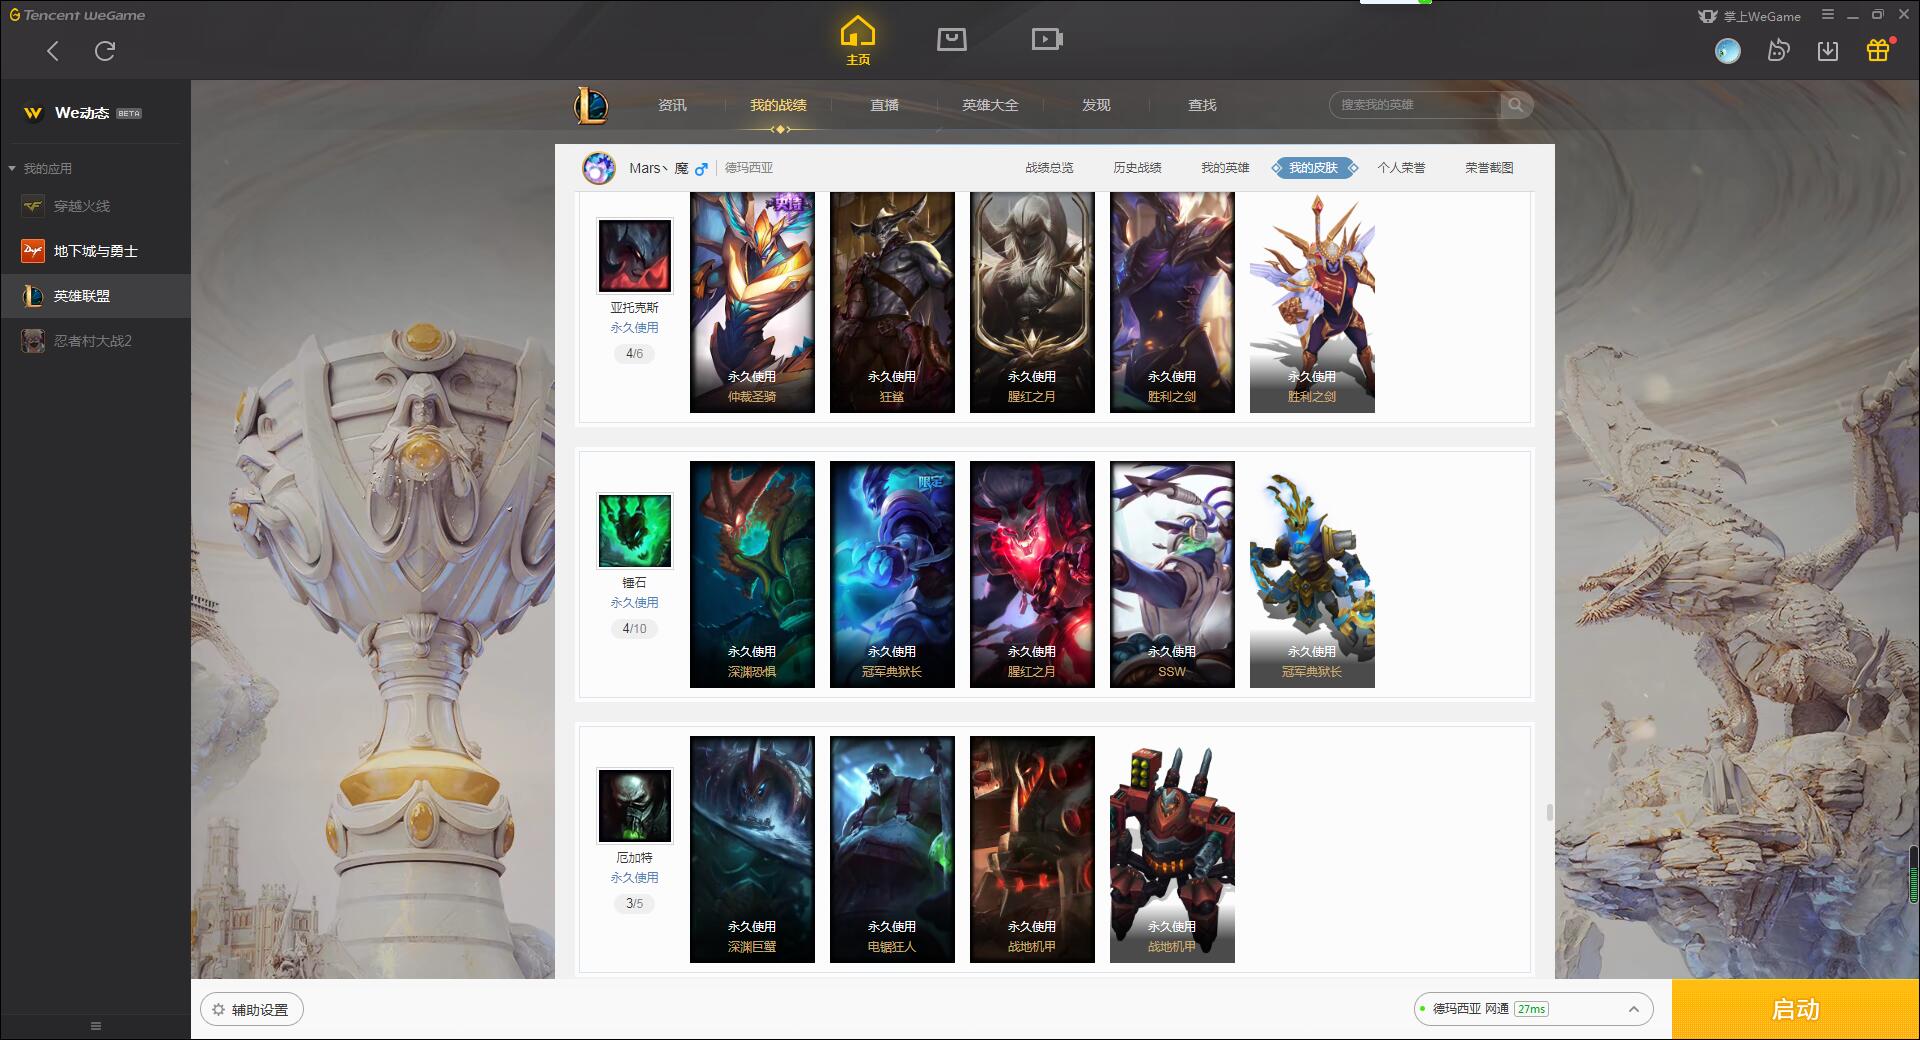Click the 锤石 4/10 skin count badge

tap(634, 628)
